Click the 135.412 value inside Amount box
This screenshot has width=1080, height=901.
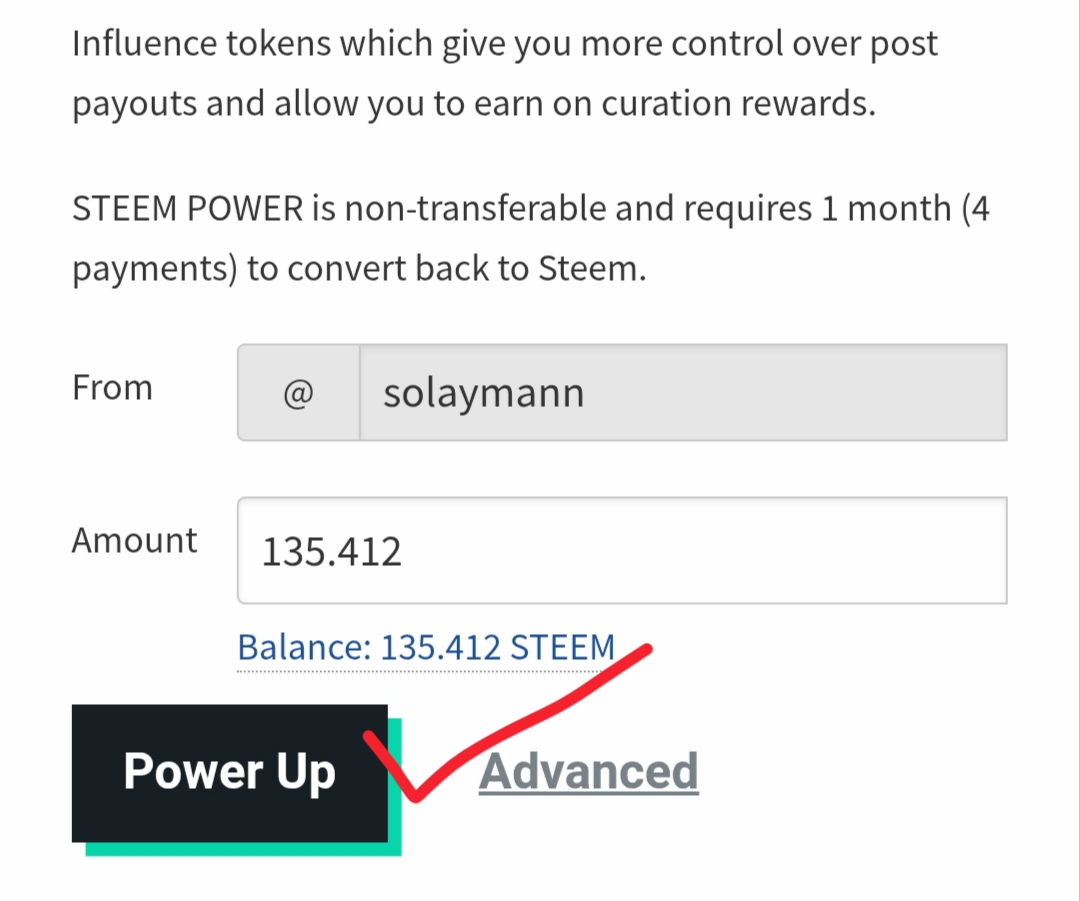tap(331, 552)
